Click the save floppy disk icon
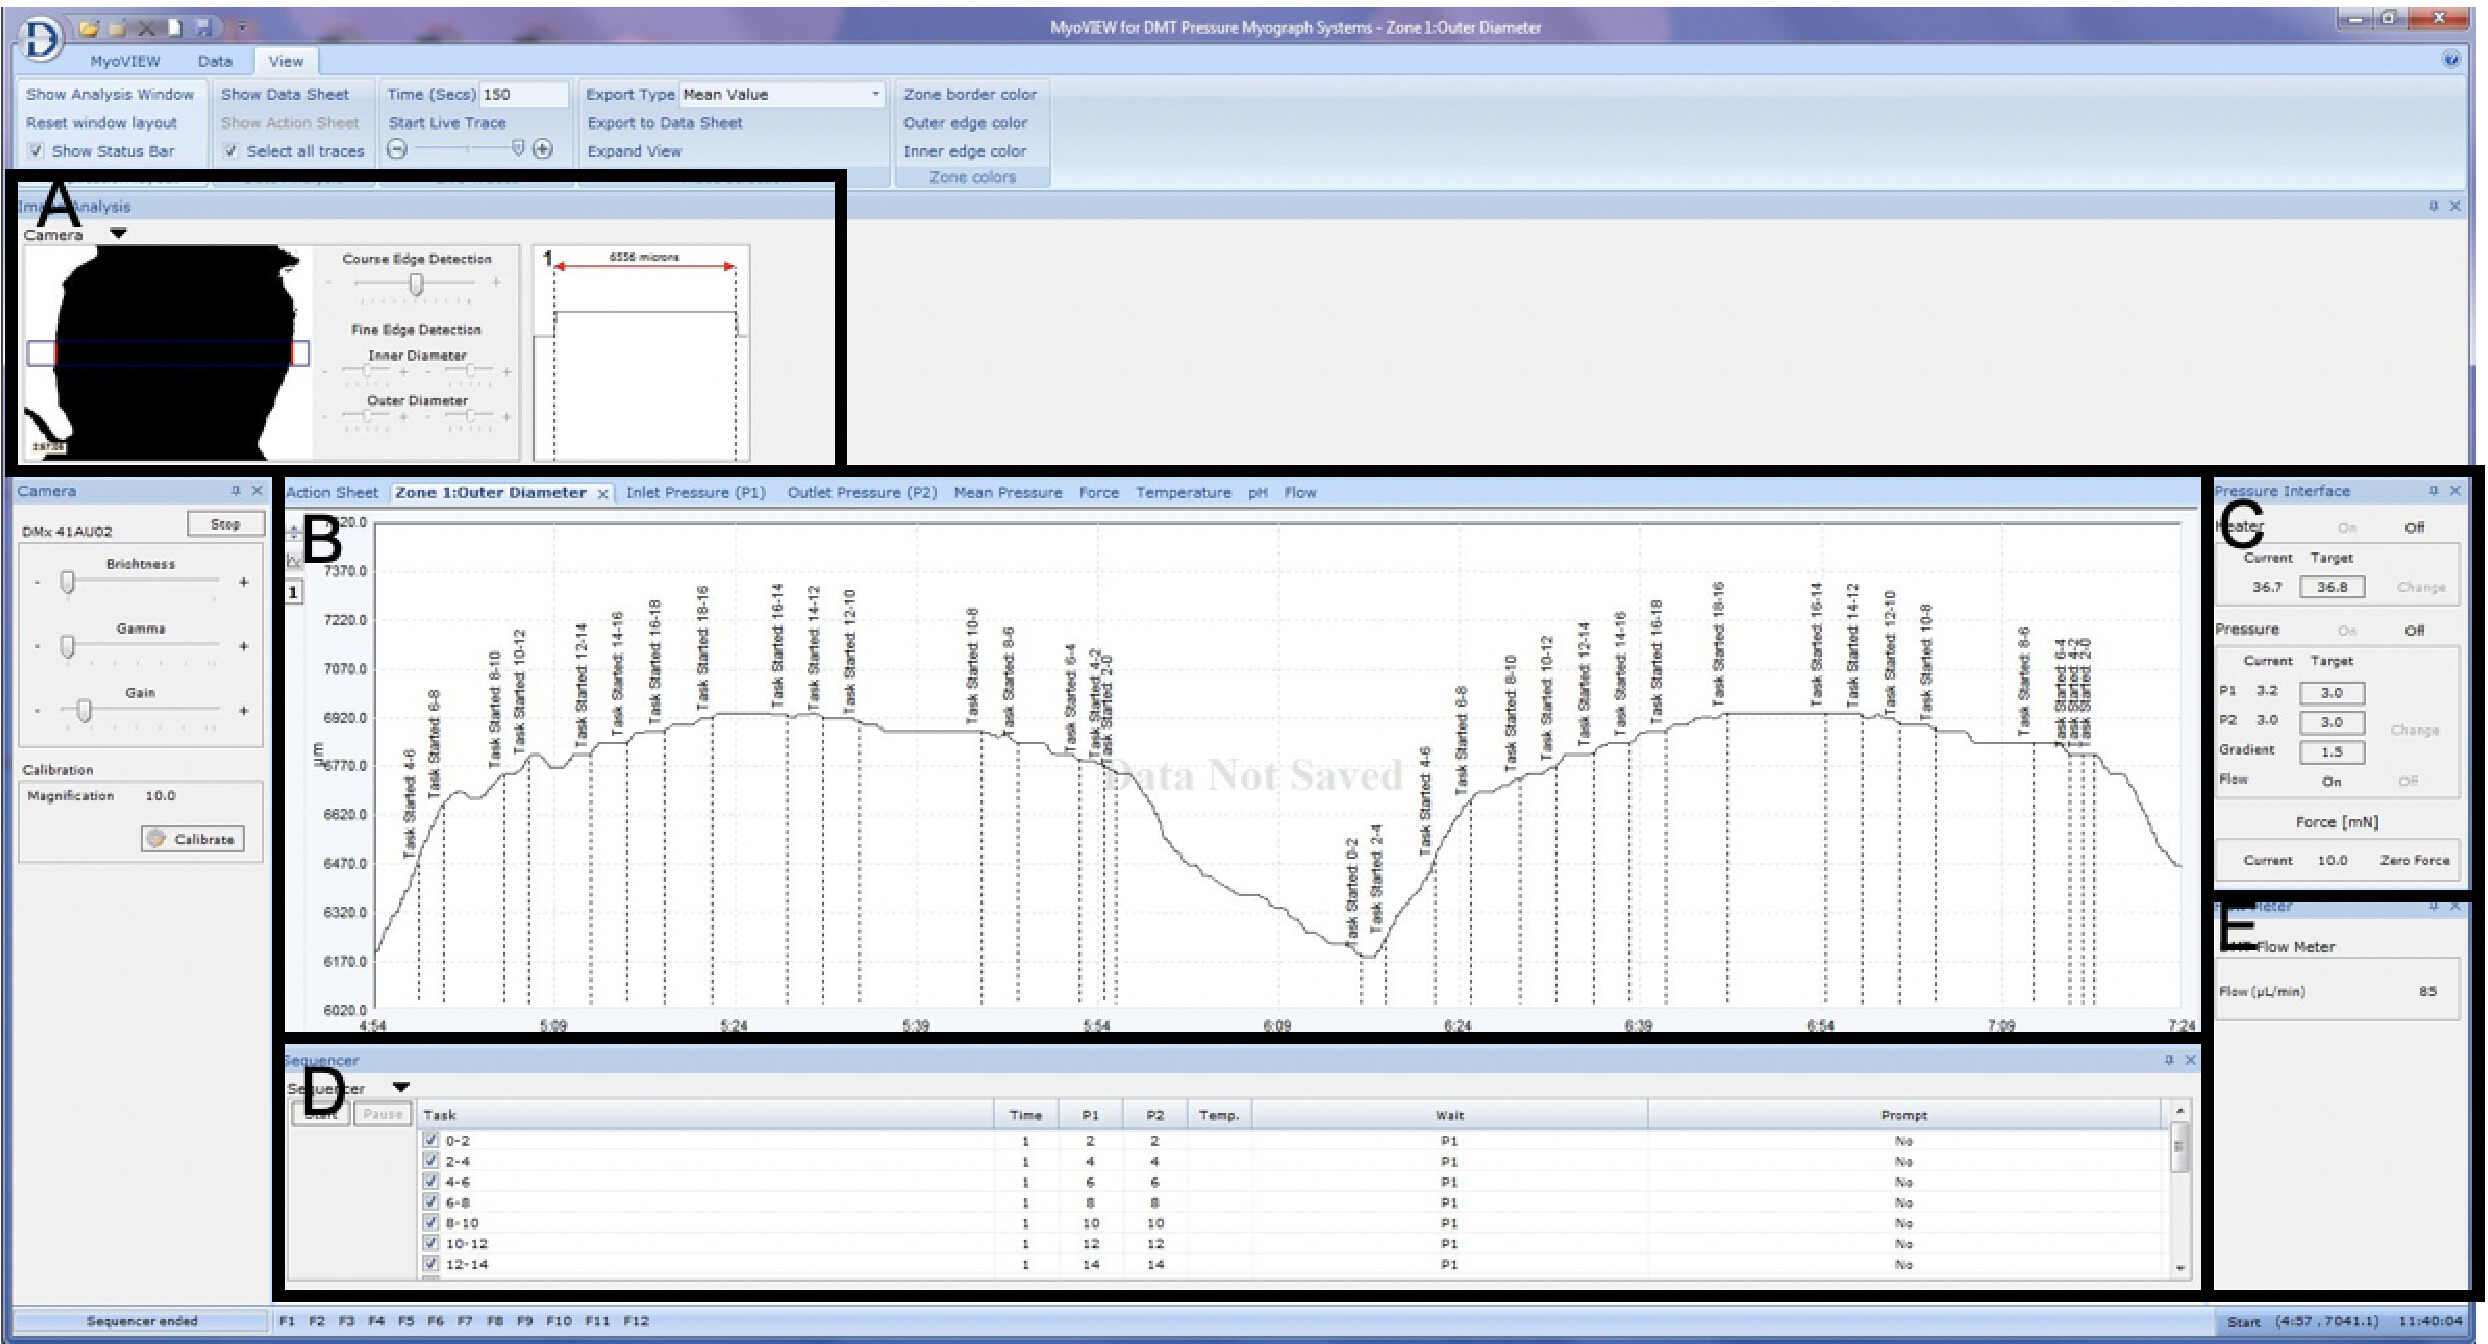Screen dimensions: 2488x1344 click(204, 28)
